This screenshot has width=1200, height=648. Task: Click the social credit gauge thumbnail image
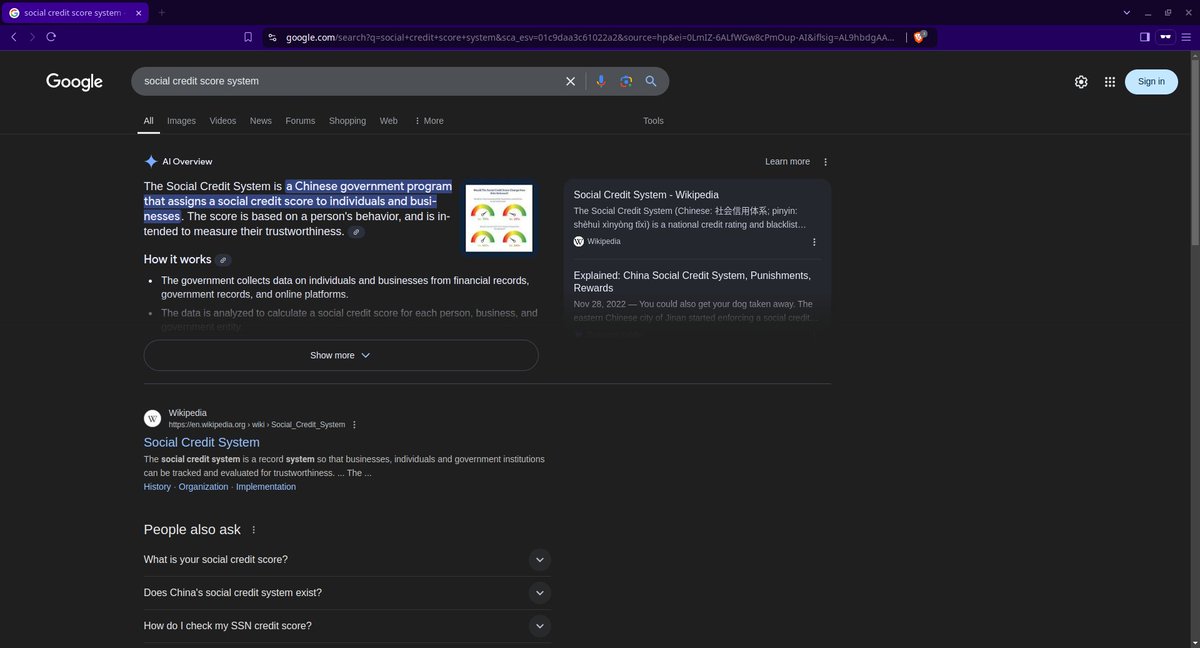coord(499,218)
